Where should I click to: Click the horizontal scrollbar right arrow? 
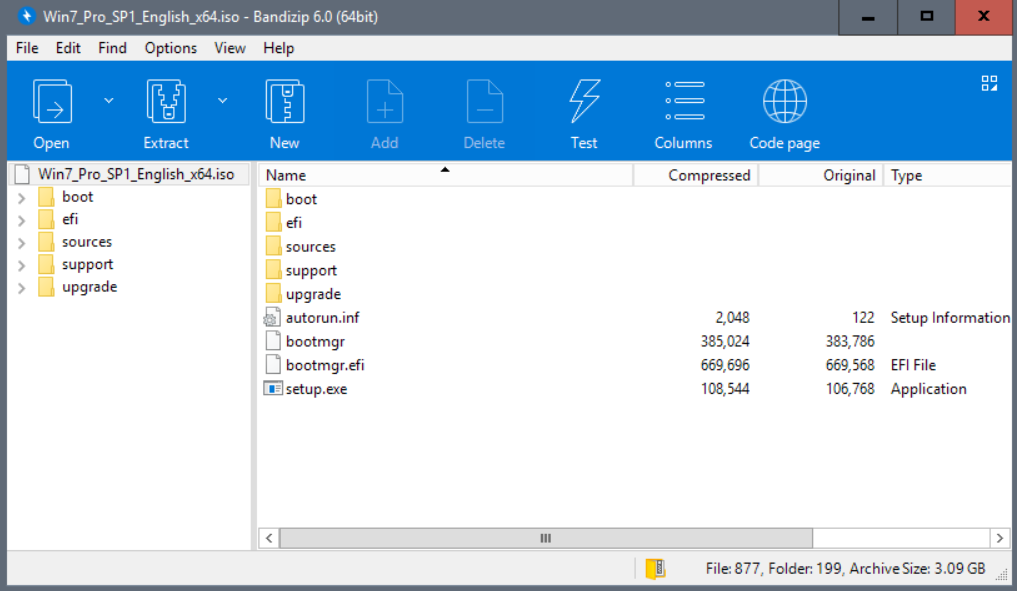click(x=999, y=538)
